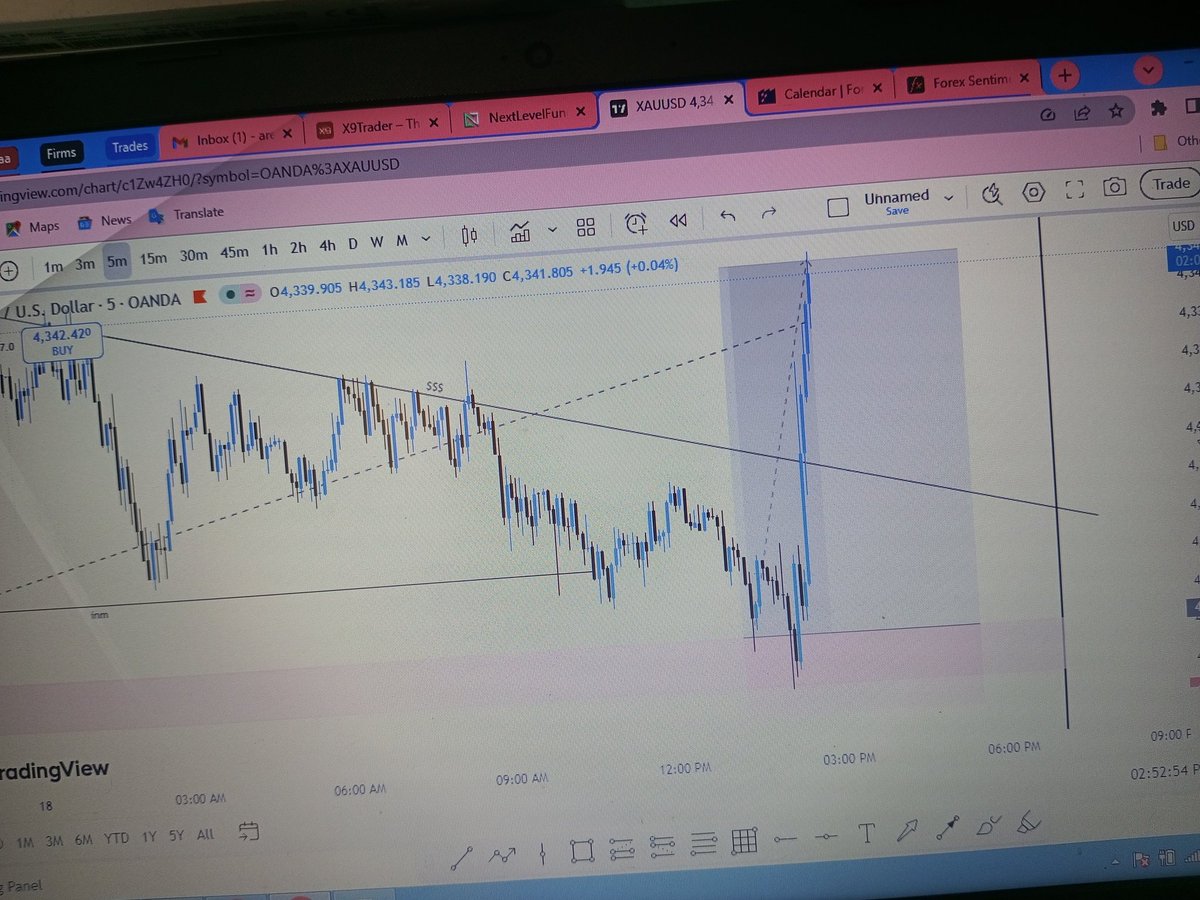1200x900 pixels.
Task: Switch to the 4h timeframe
Action: tap(327, 246)
